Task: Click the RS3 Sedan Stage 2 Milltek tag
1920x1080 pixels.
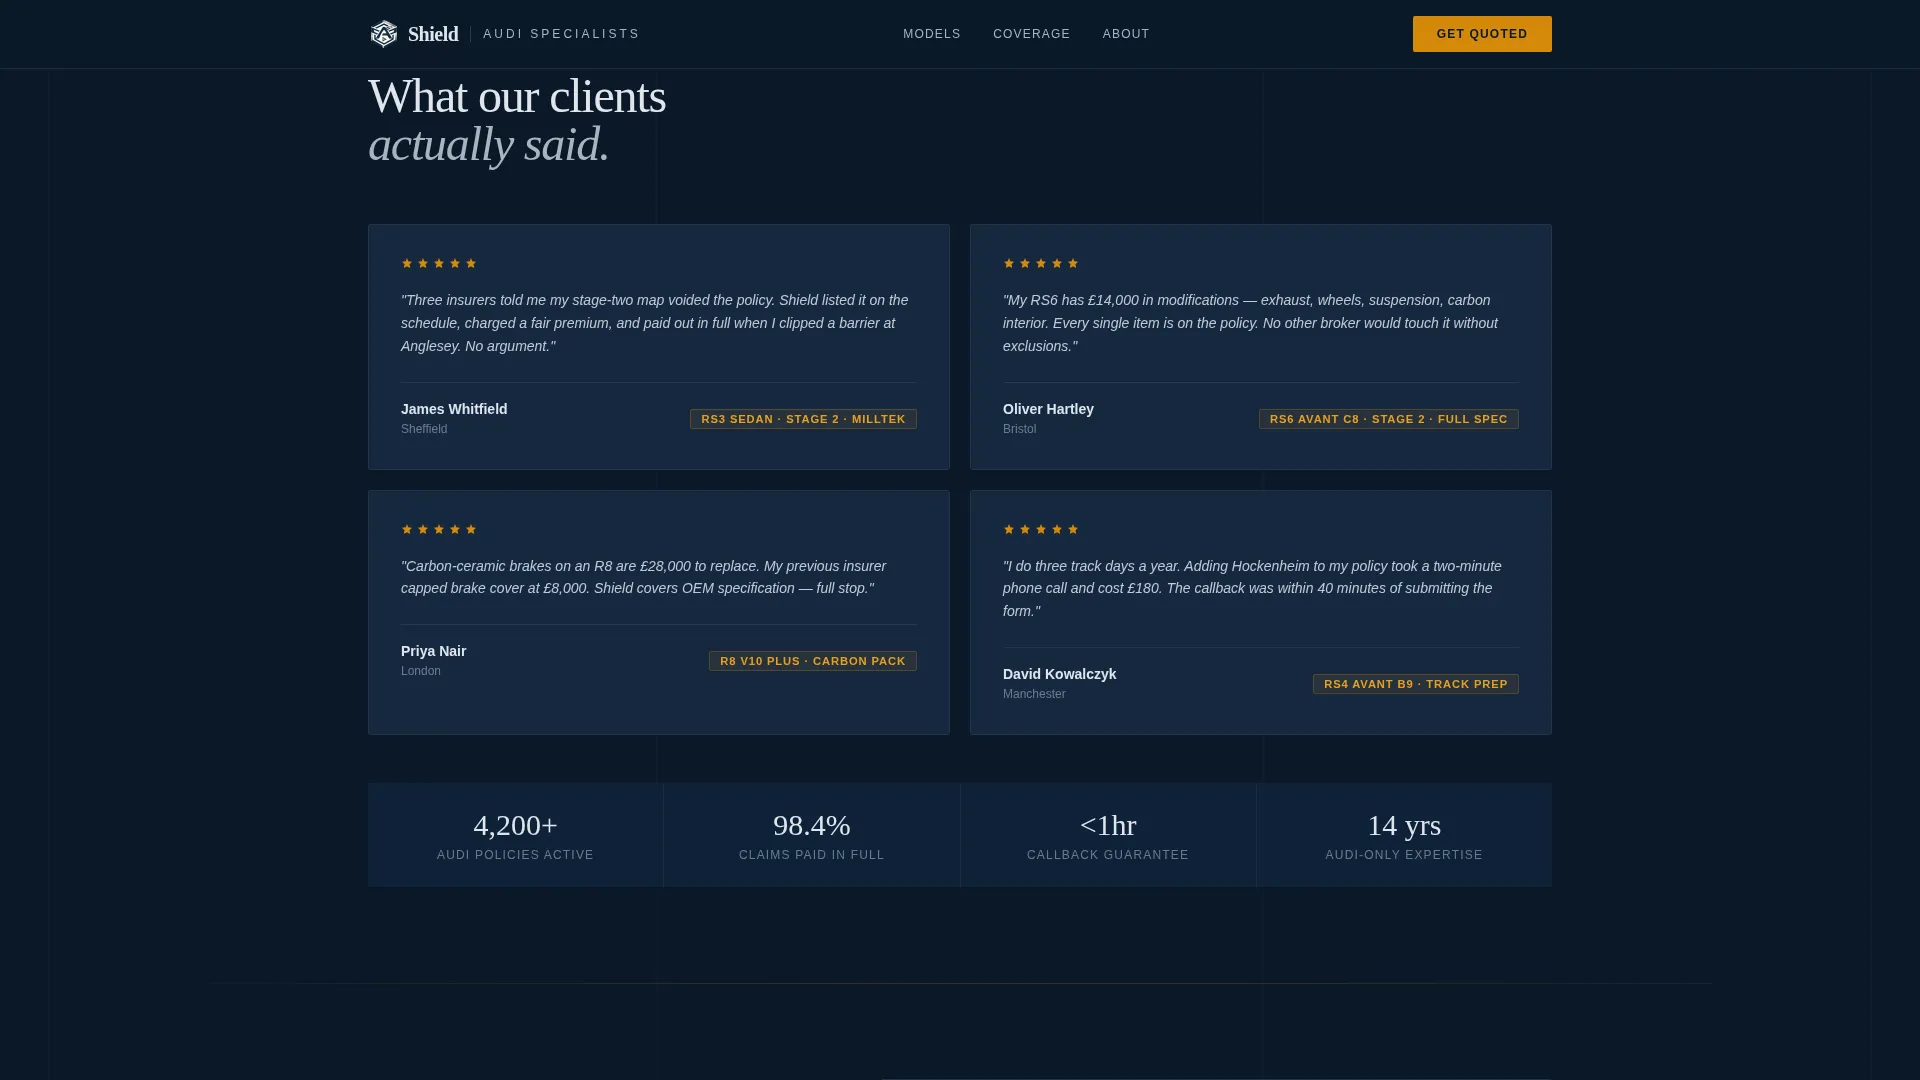Action: (803, 419)
